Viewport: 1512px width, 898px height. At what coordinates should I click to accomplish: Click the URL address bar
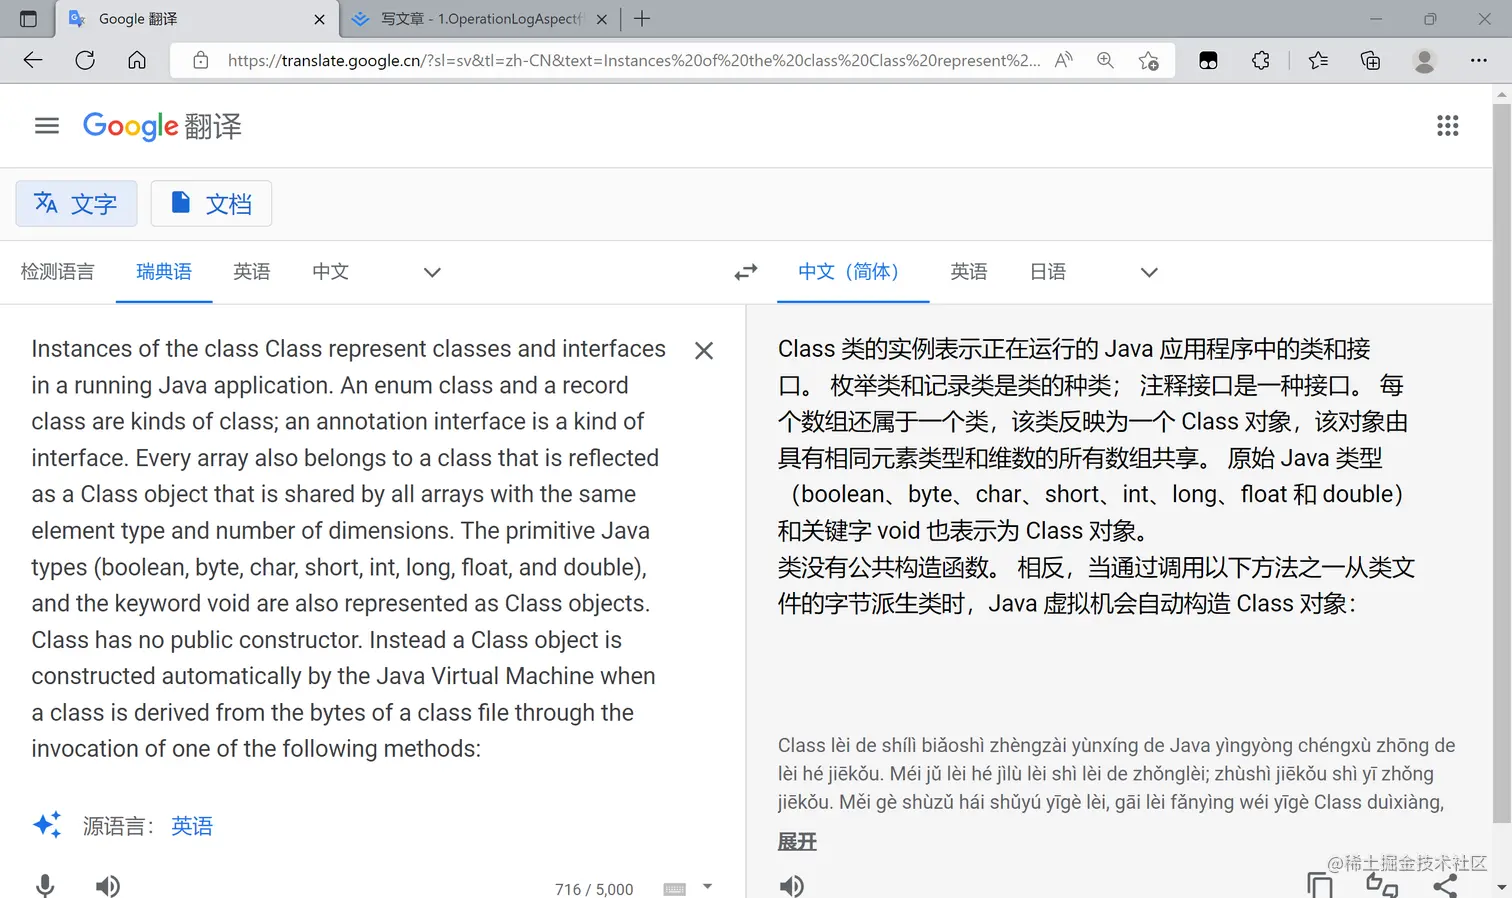633,60
